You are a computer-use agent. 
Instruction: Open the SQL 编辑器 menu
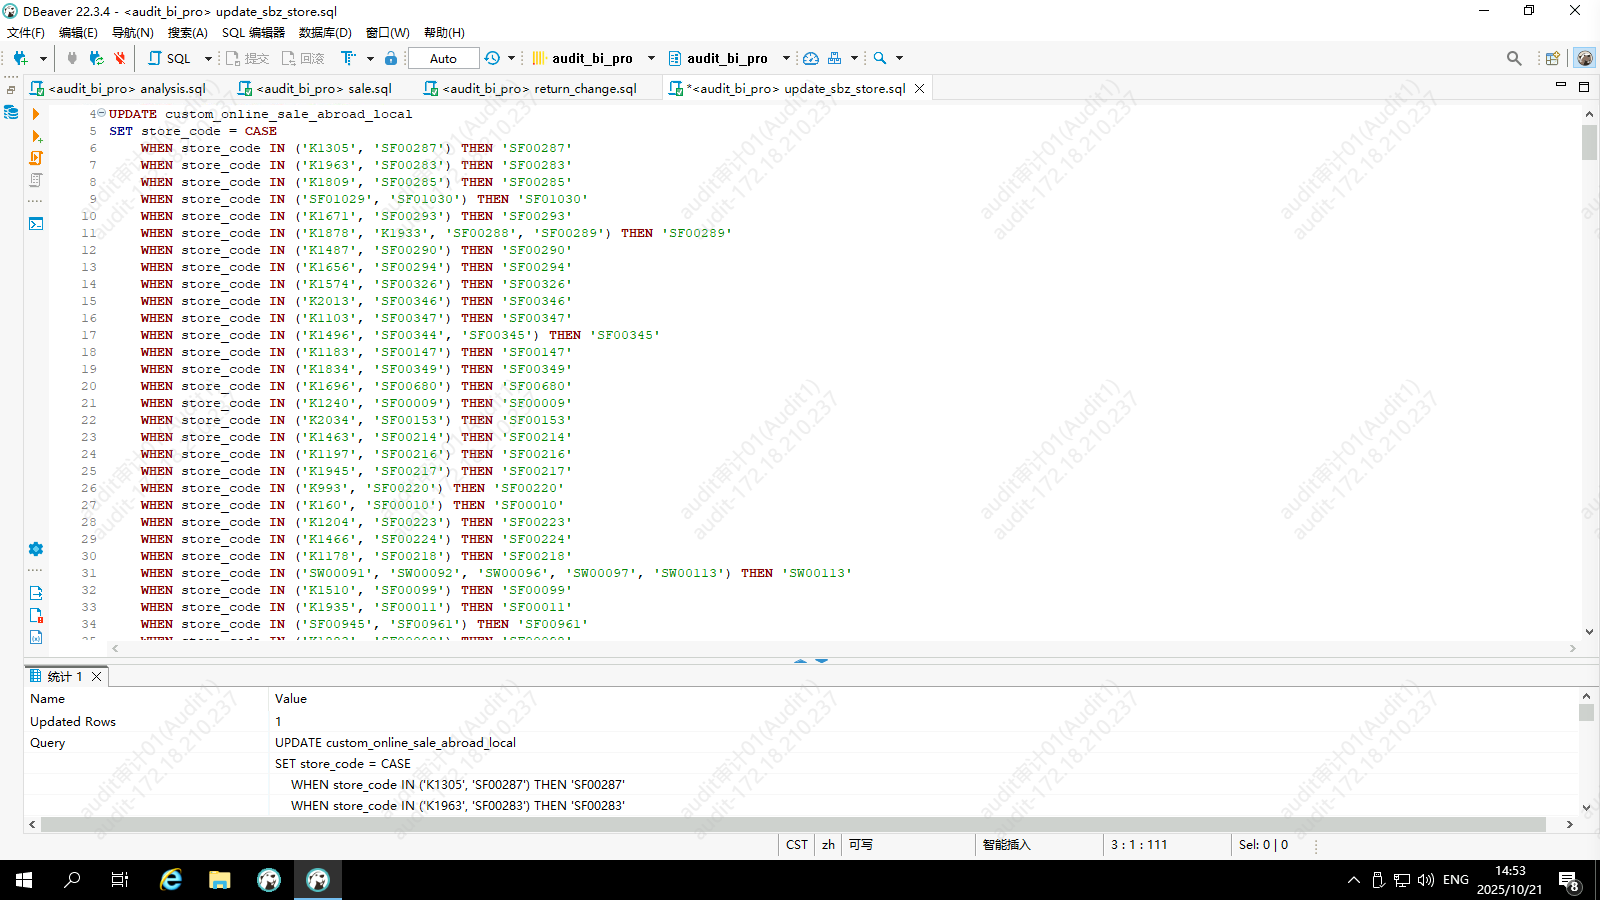253,33
